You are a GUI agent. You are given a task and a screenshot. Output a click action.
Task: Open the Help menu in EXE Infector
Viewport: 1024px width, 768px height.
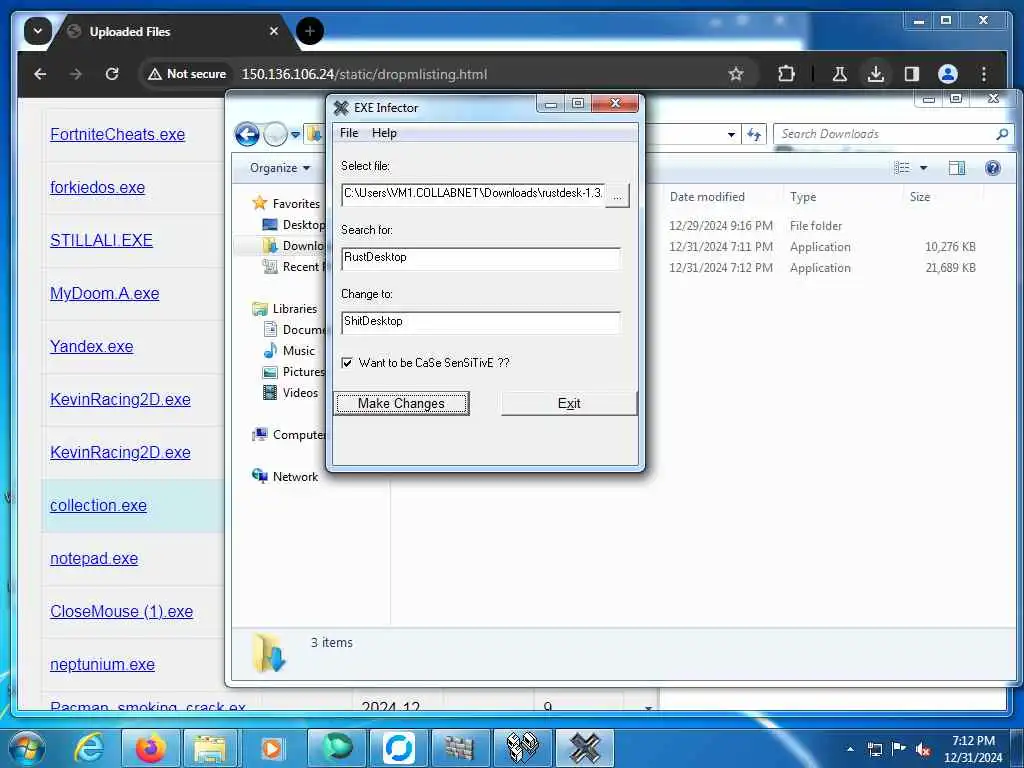[384, 133]
